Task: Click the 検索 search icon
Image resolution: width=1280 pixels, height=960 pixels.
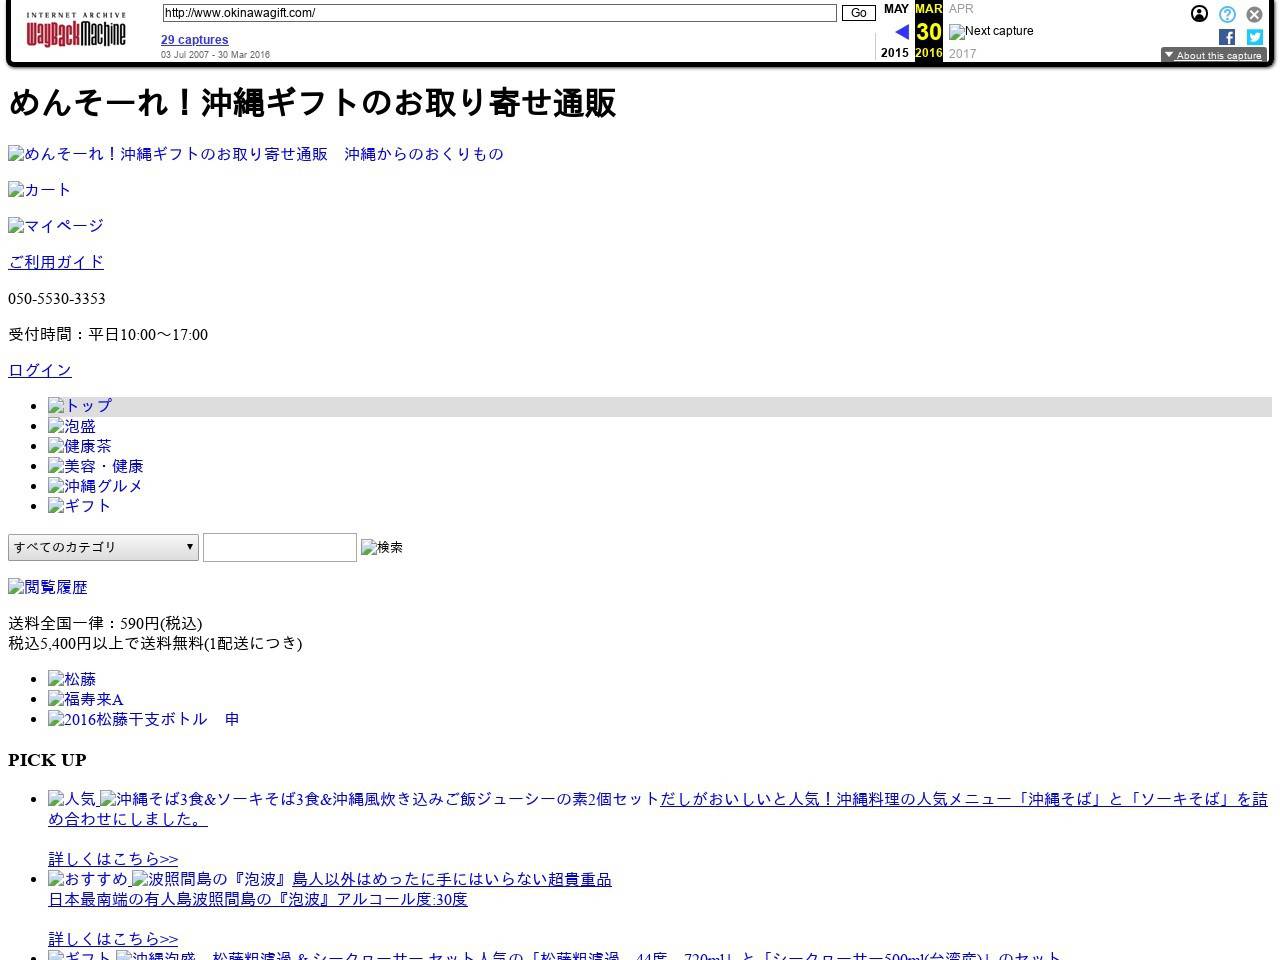Action: [x=381, y=547]
